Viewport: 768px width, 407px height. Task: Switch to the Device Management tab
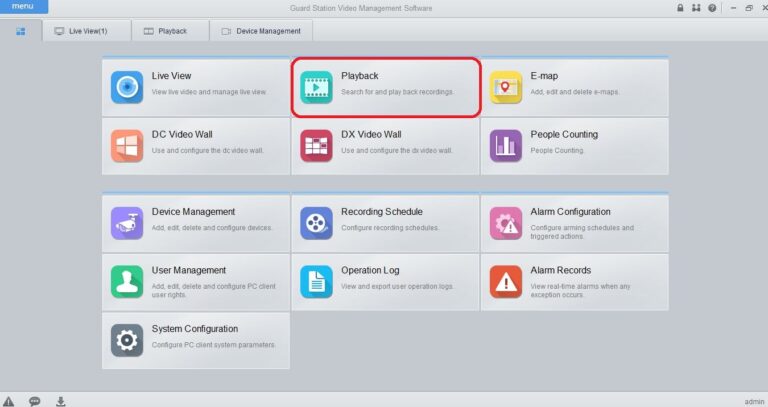[260, 31]
